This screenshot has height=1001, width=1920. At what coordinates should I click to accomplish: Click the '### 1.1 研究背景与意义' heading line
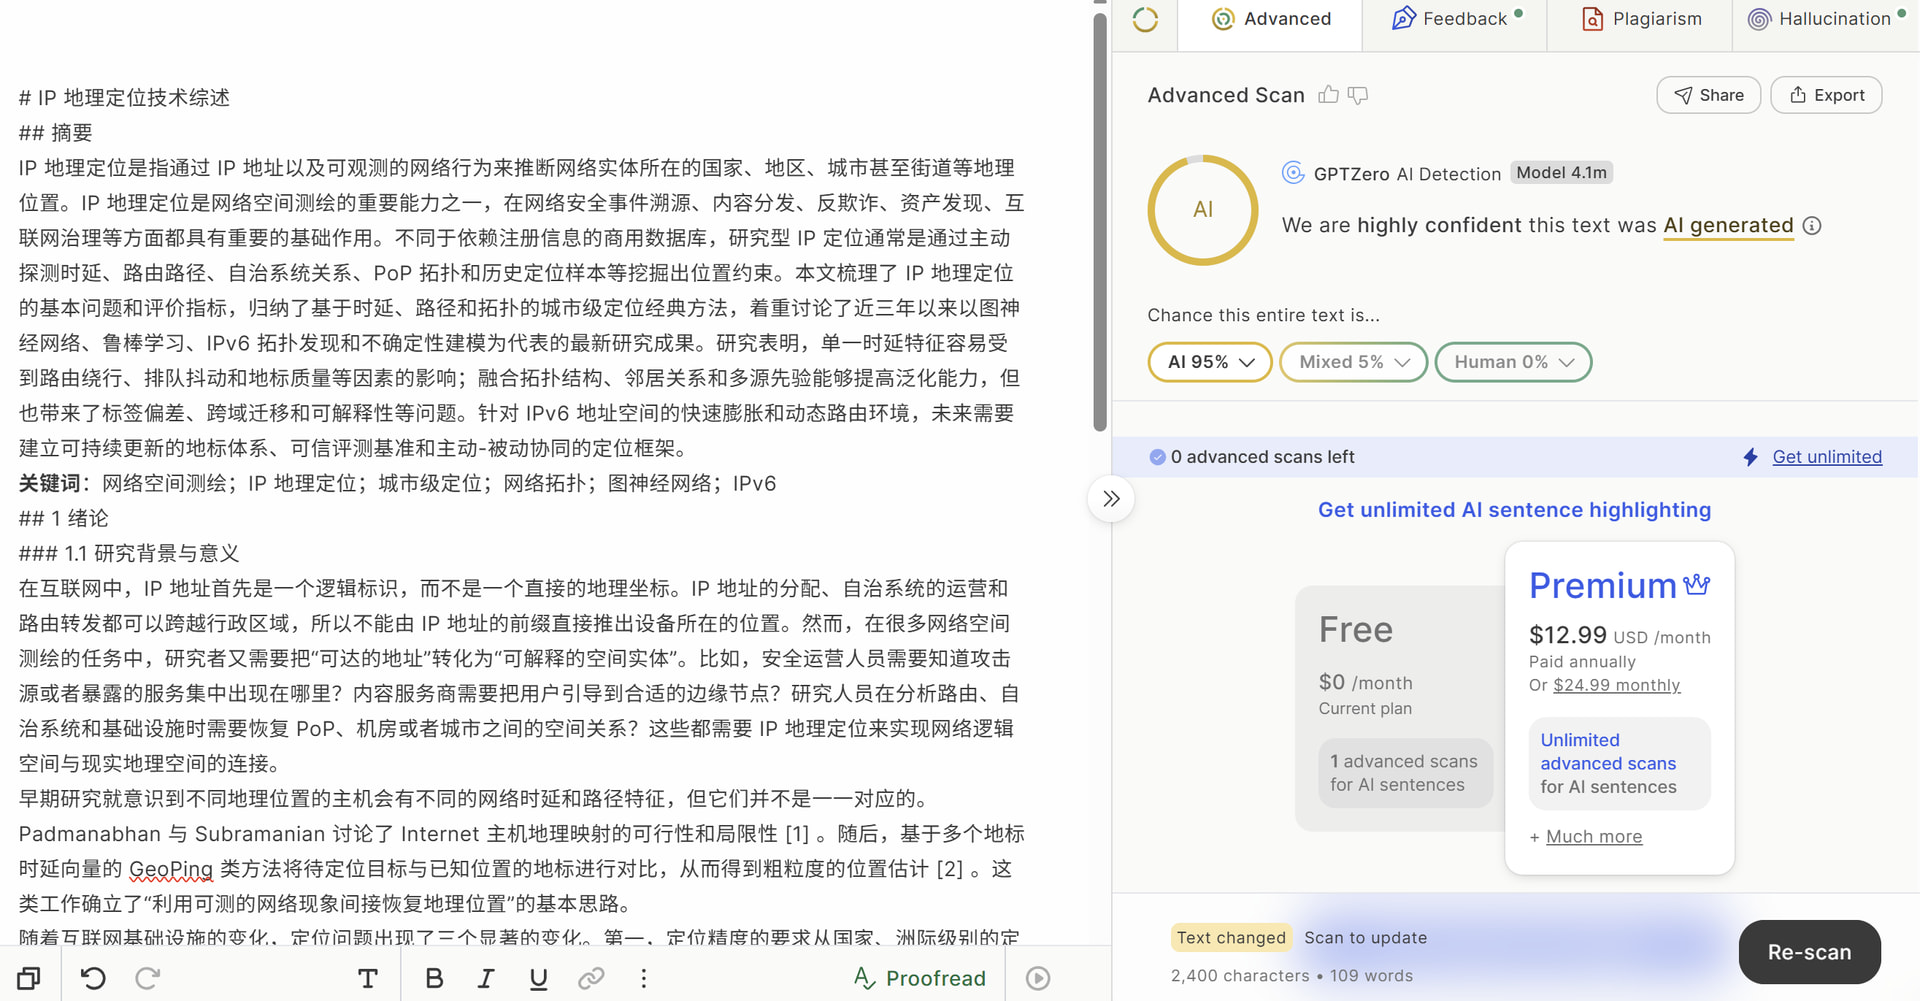[129, 554]
